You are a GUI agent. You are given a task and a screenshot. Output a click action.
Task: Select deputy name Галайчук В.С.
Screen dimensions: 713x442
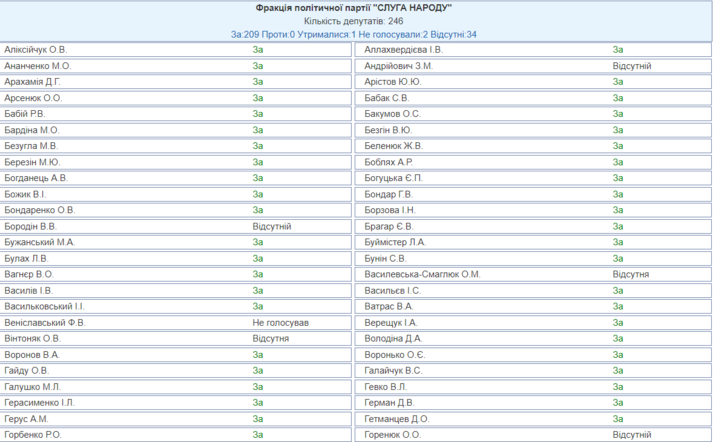(x=394, y=371)
